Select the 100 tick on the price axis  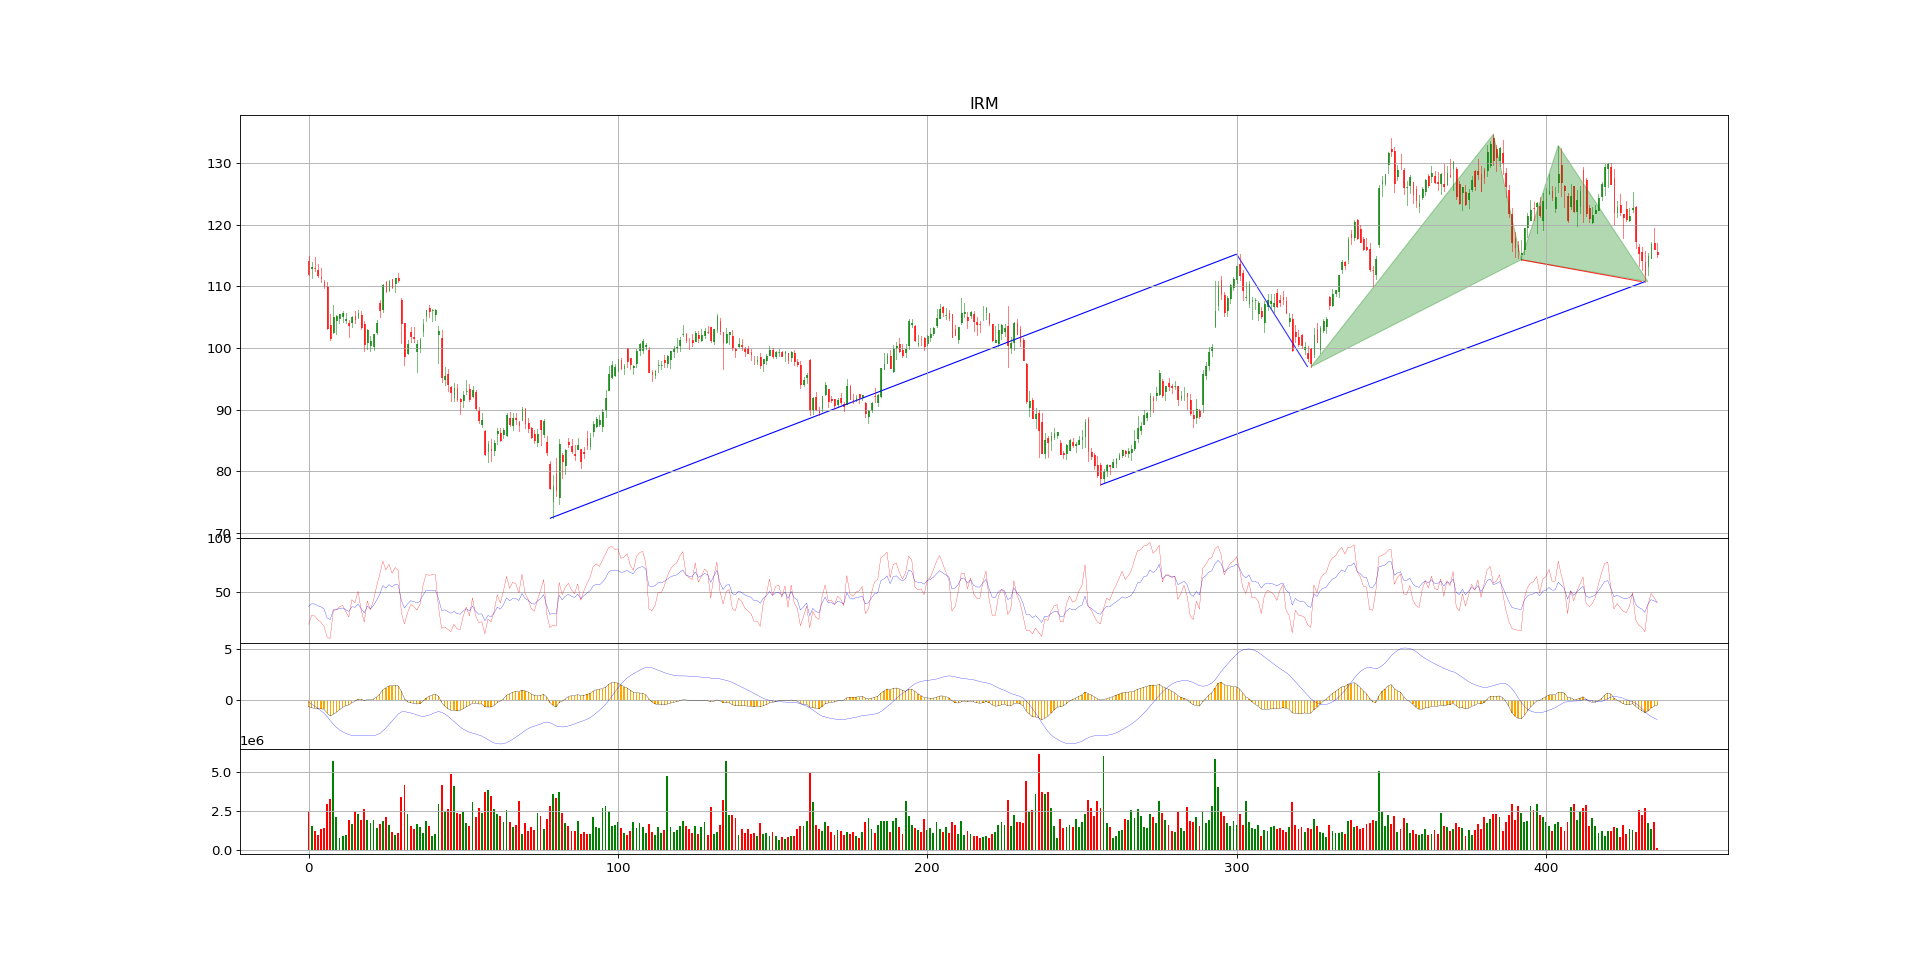click(x=221, y=349)
